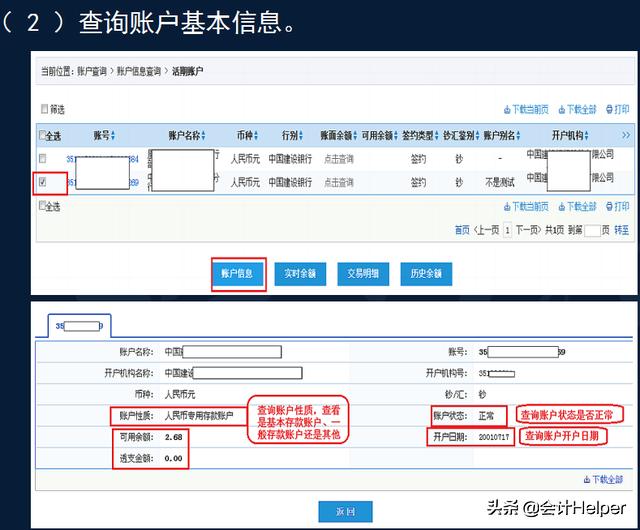Screen dimensions: 640x530
Task: Expand more columns with the double-arrow icon
Action: 626,135
